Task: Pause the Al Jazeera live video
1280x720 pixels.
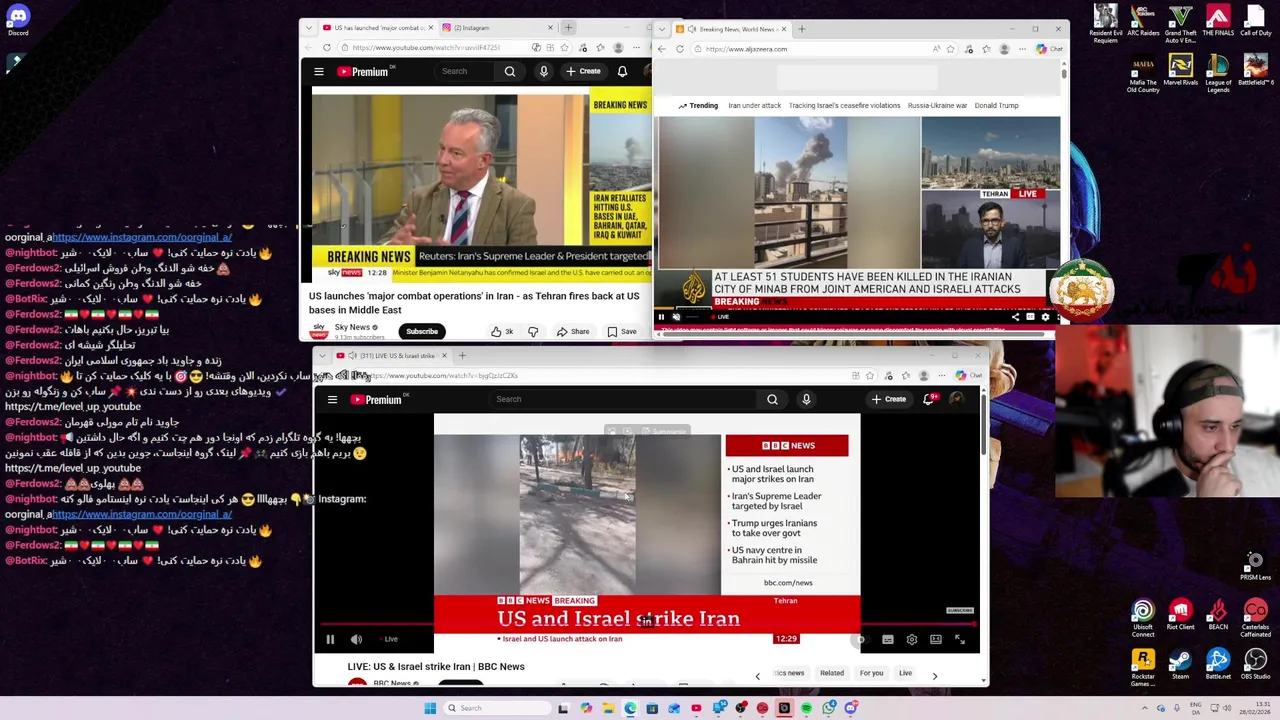Action: click(x=661, y=317)
